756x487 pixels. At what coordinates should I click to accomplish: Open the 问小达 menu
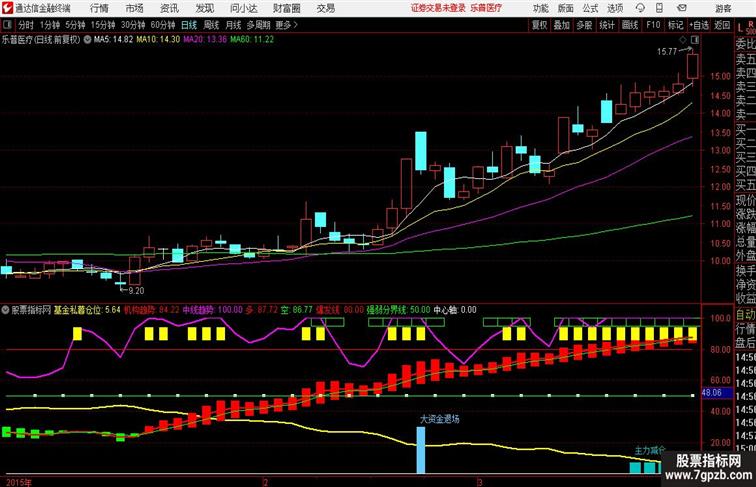click(x=243, y=8)
